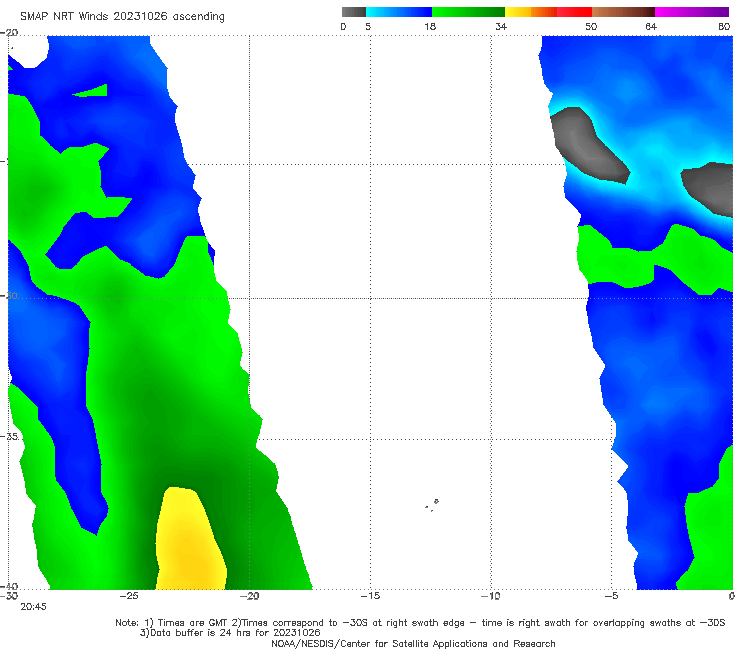740x650 pixels.
Task: Click the yellow-orange segment of the color bar
Action: point(531,12)
